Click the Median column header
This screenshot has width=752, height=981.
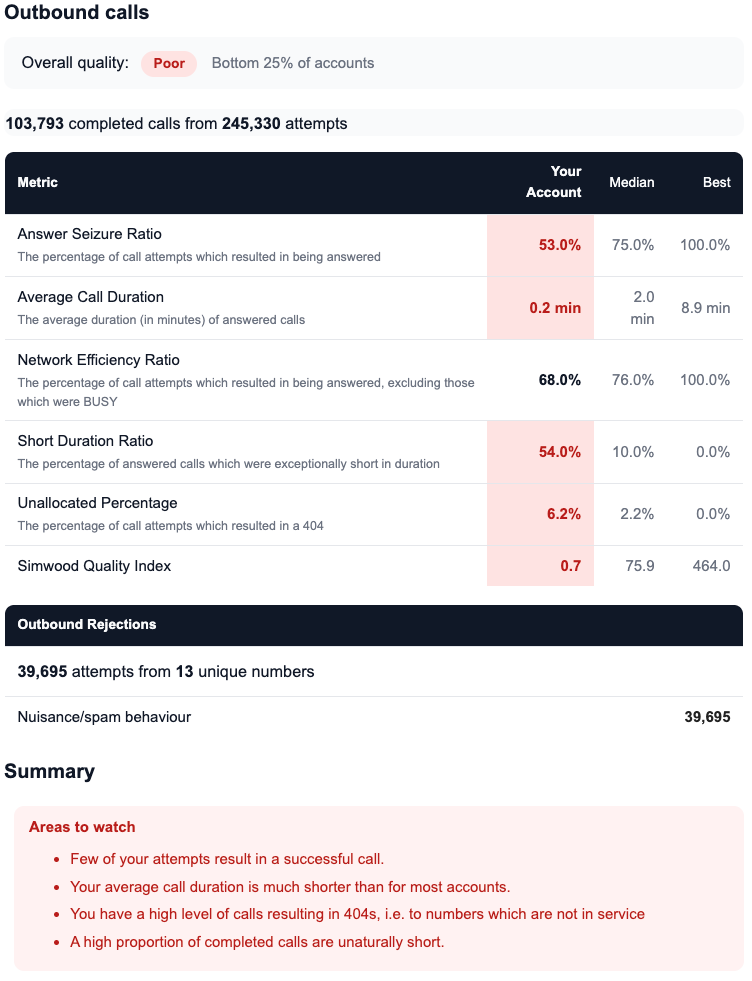click(631, 182)
